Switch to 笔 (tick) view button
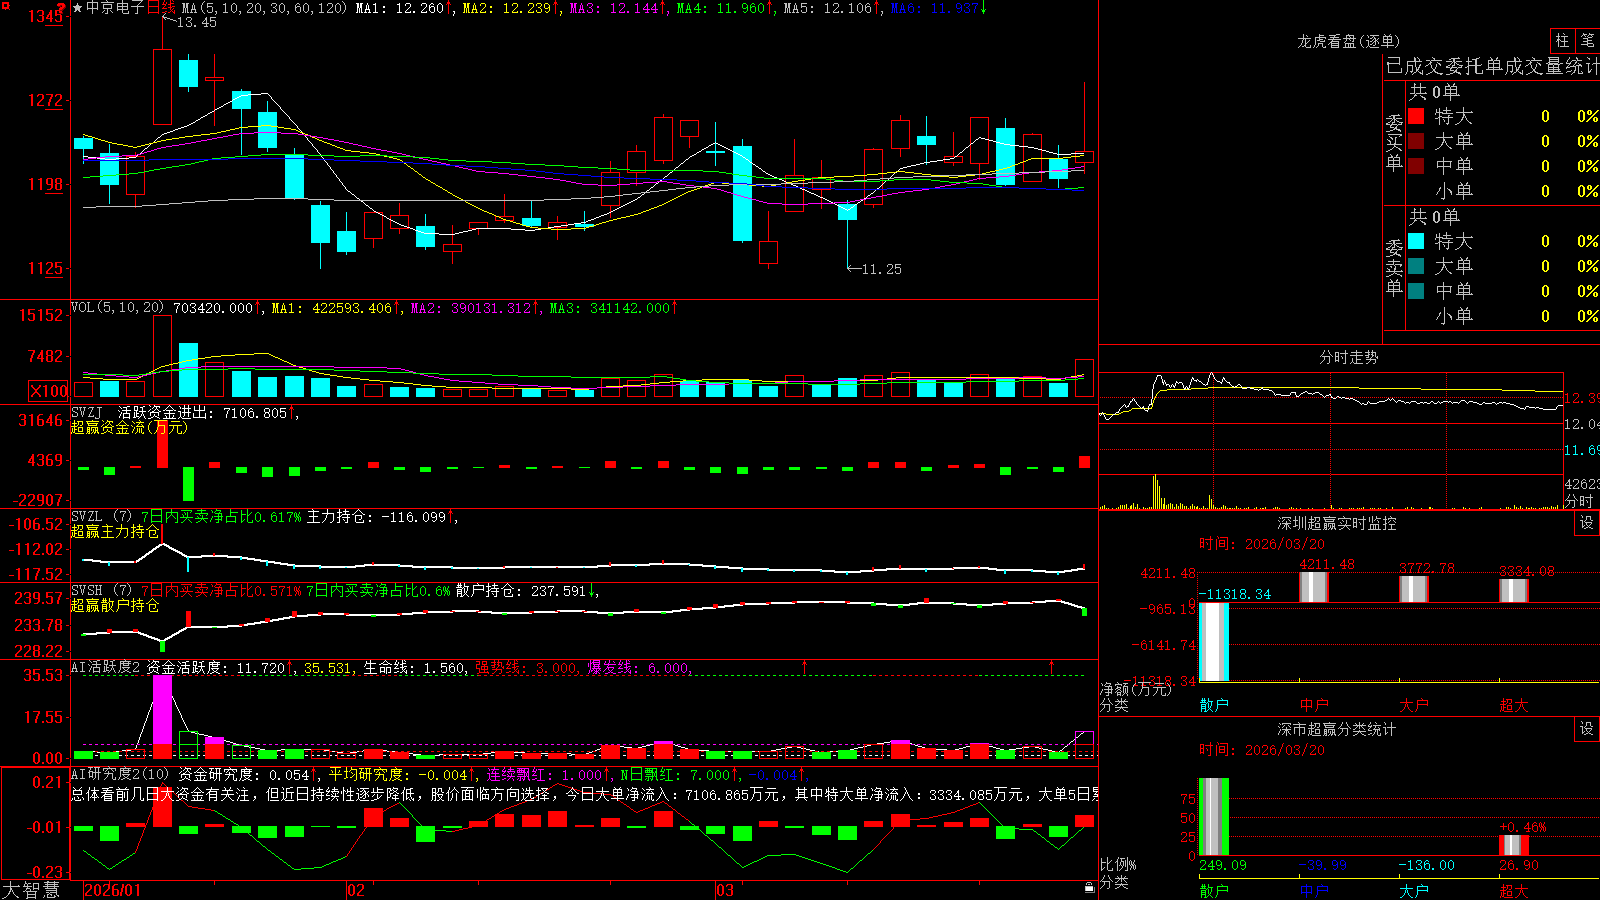Viewport: 1600px width, 900px height. pos(1587,41)
